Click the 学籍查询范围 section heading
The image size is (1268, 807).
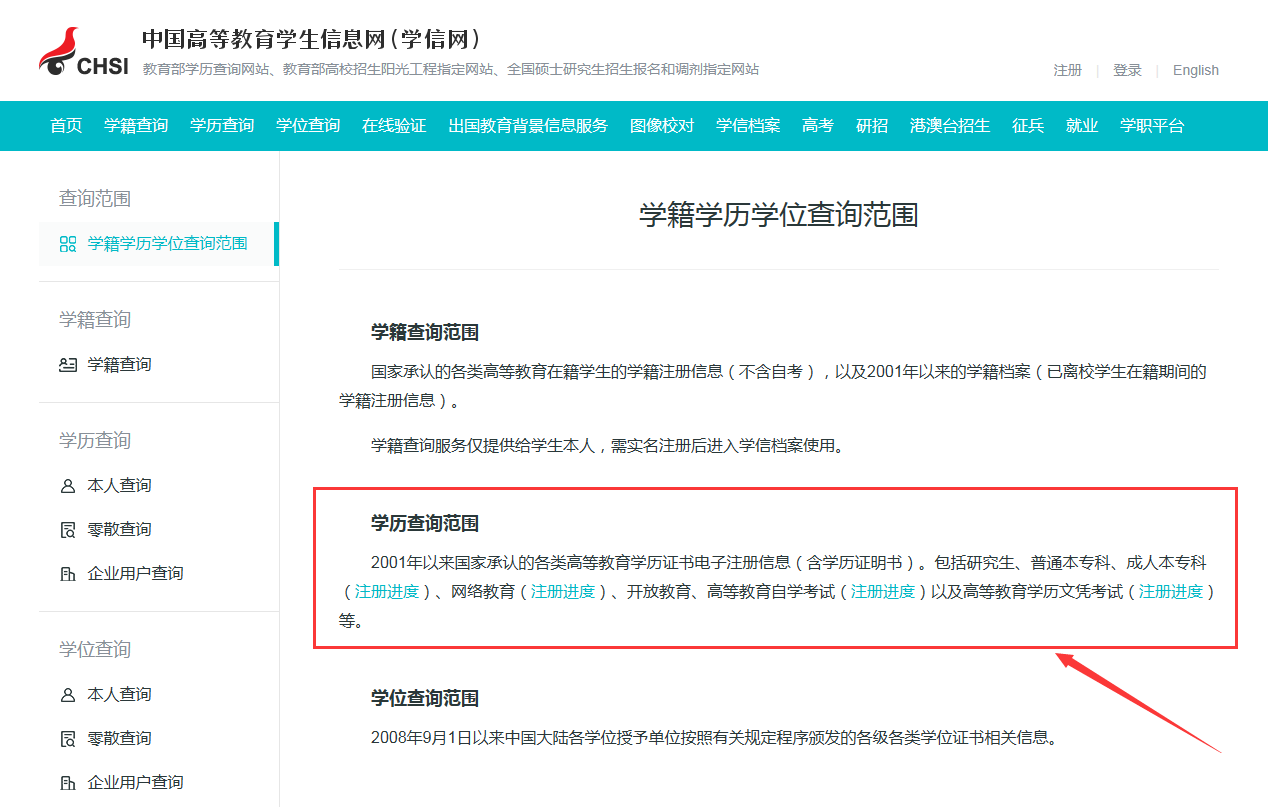[425, 333]
